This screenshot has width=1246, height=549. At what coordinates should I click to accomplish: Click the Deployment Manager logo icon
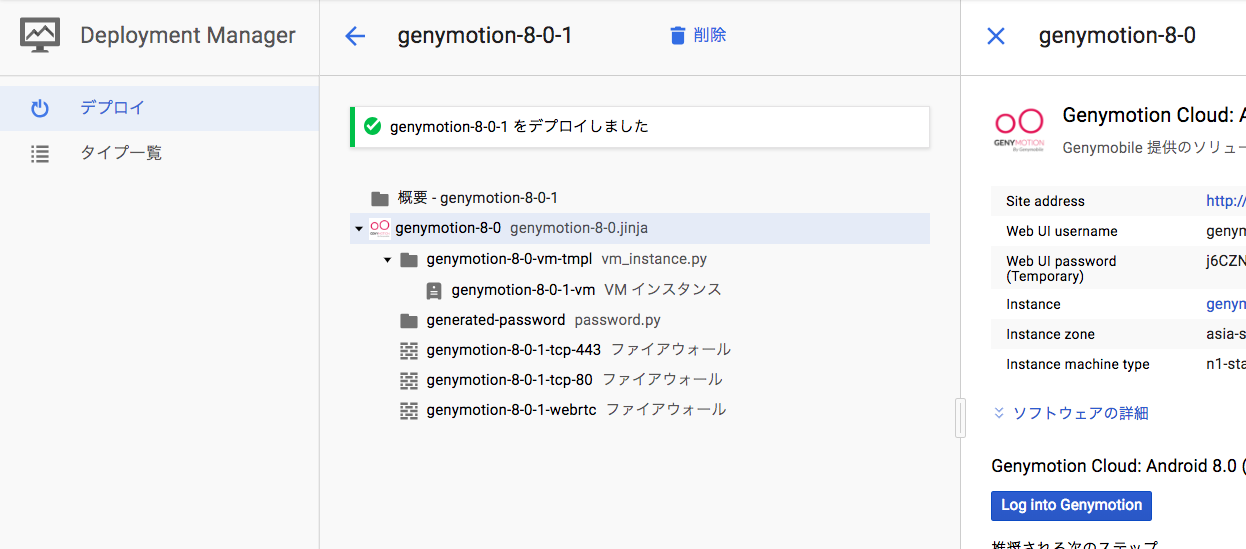pyautogui.click(x=40, y=36)
